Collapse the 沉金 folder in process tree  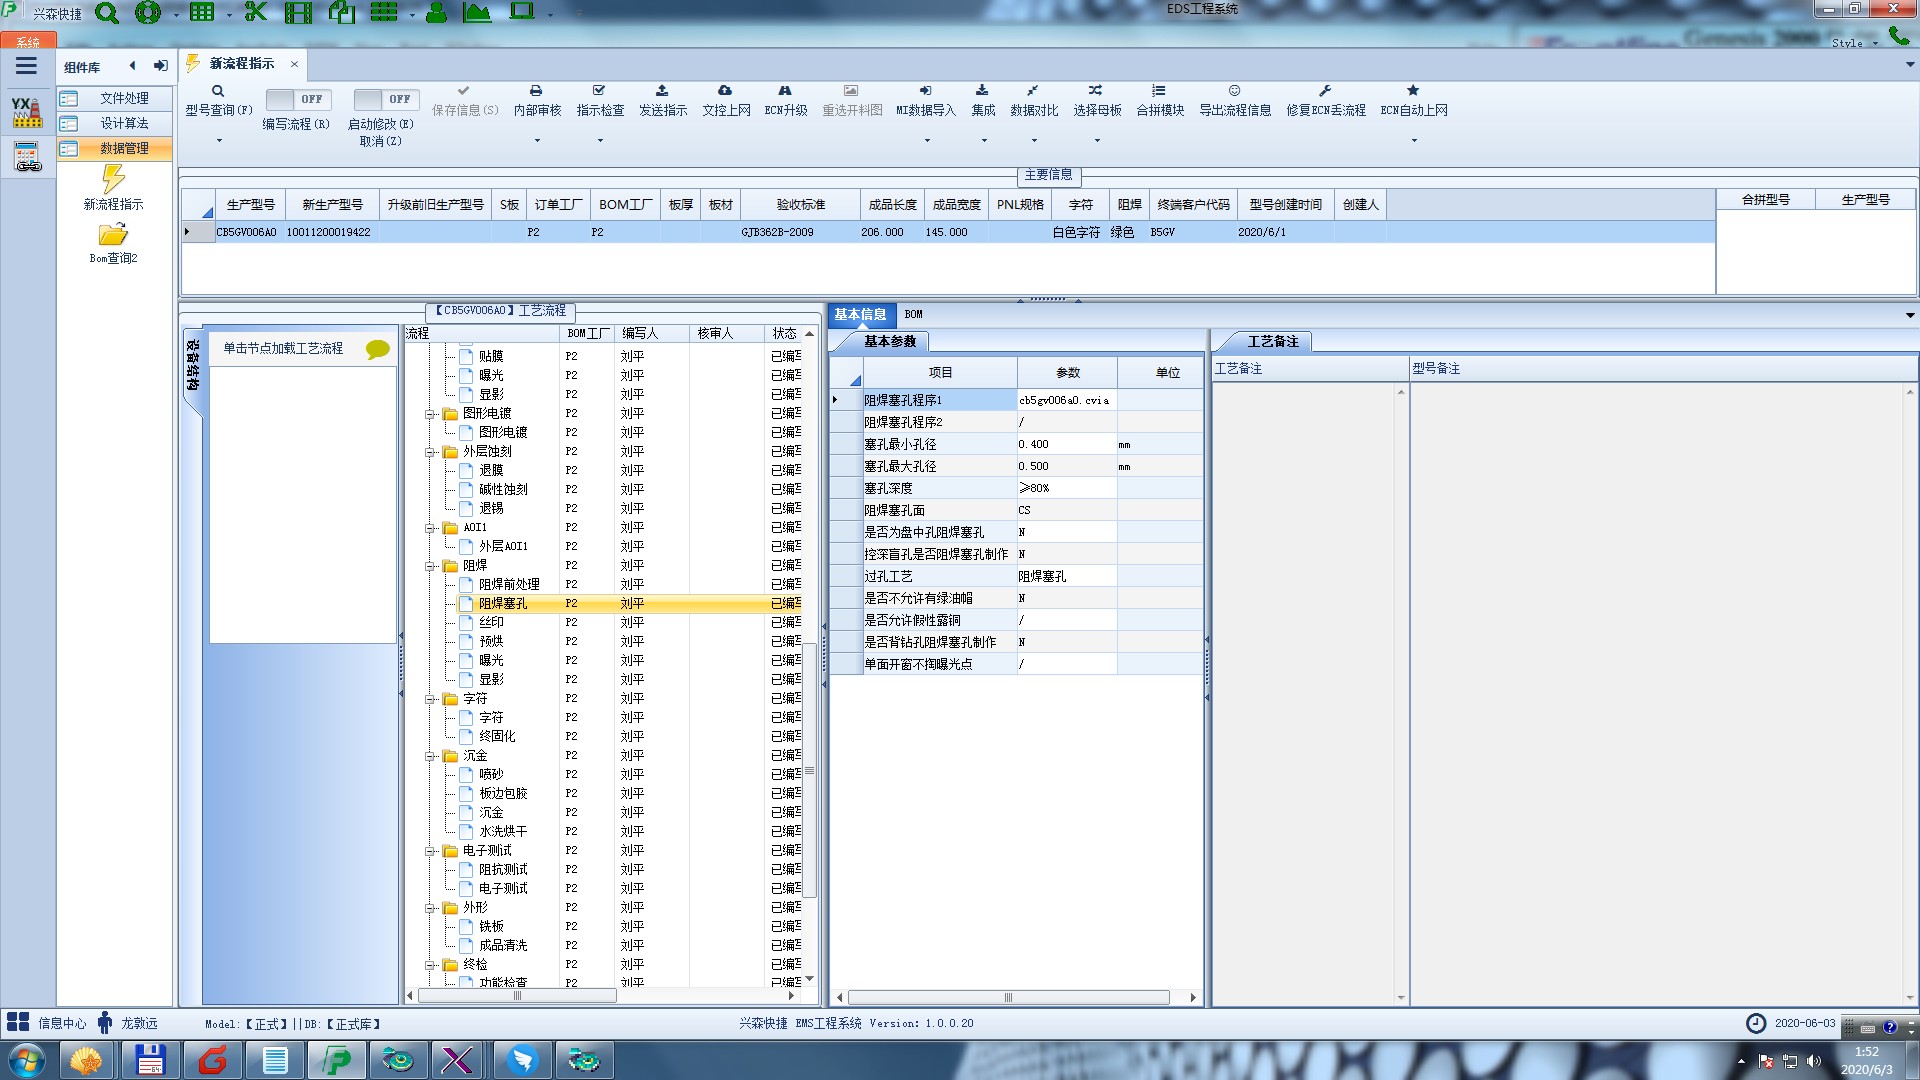point(430,756)
